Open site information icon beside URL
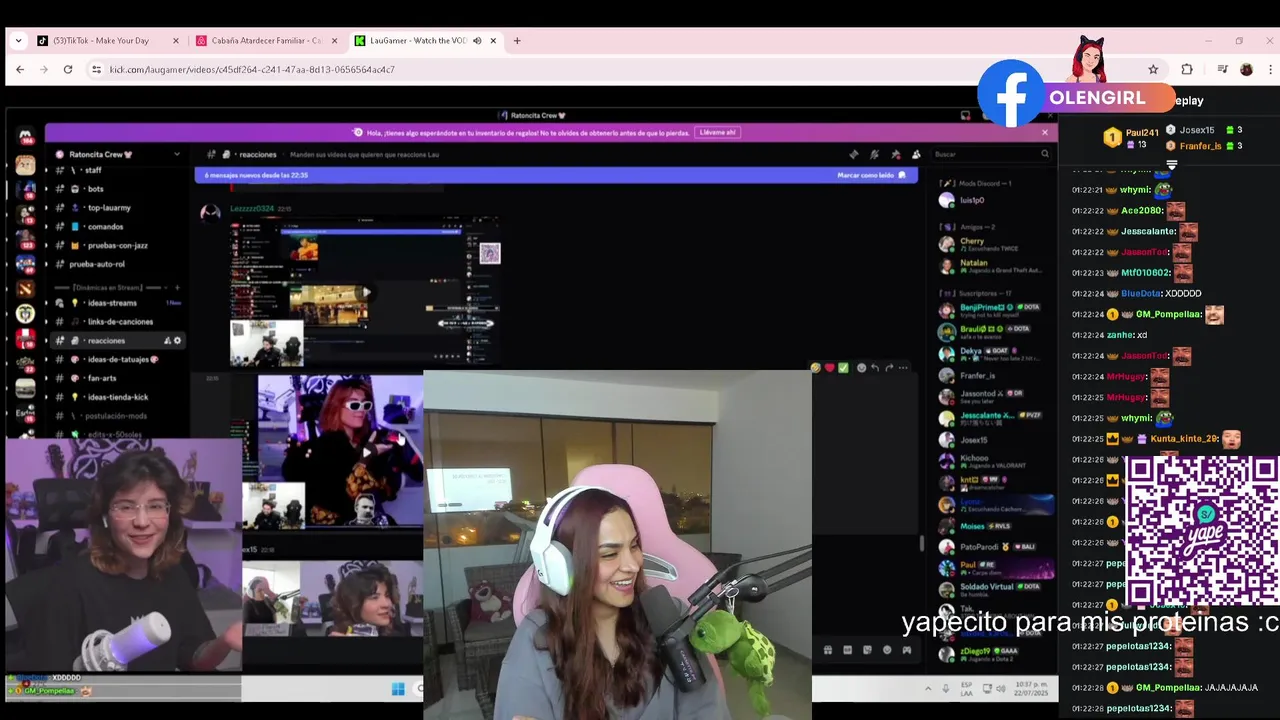The image size is (1280, 720). (96, 69)
